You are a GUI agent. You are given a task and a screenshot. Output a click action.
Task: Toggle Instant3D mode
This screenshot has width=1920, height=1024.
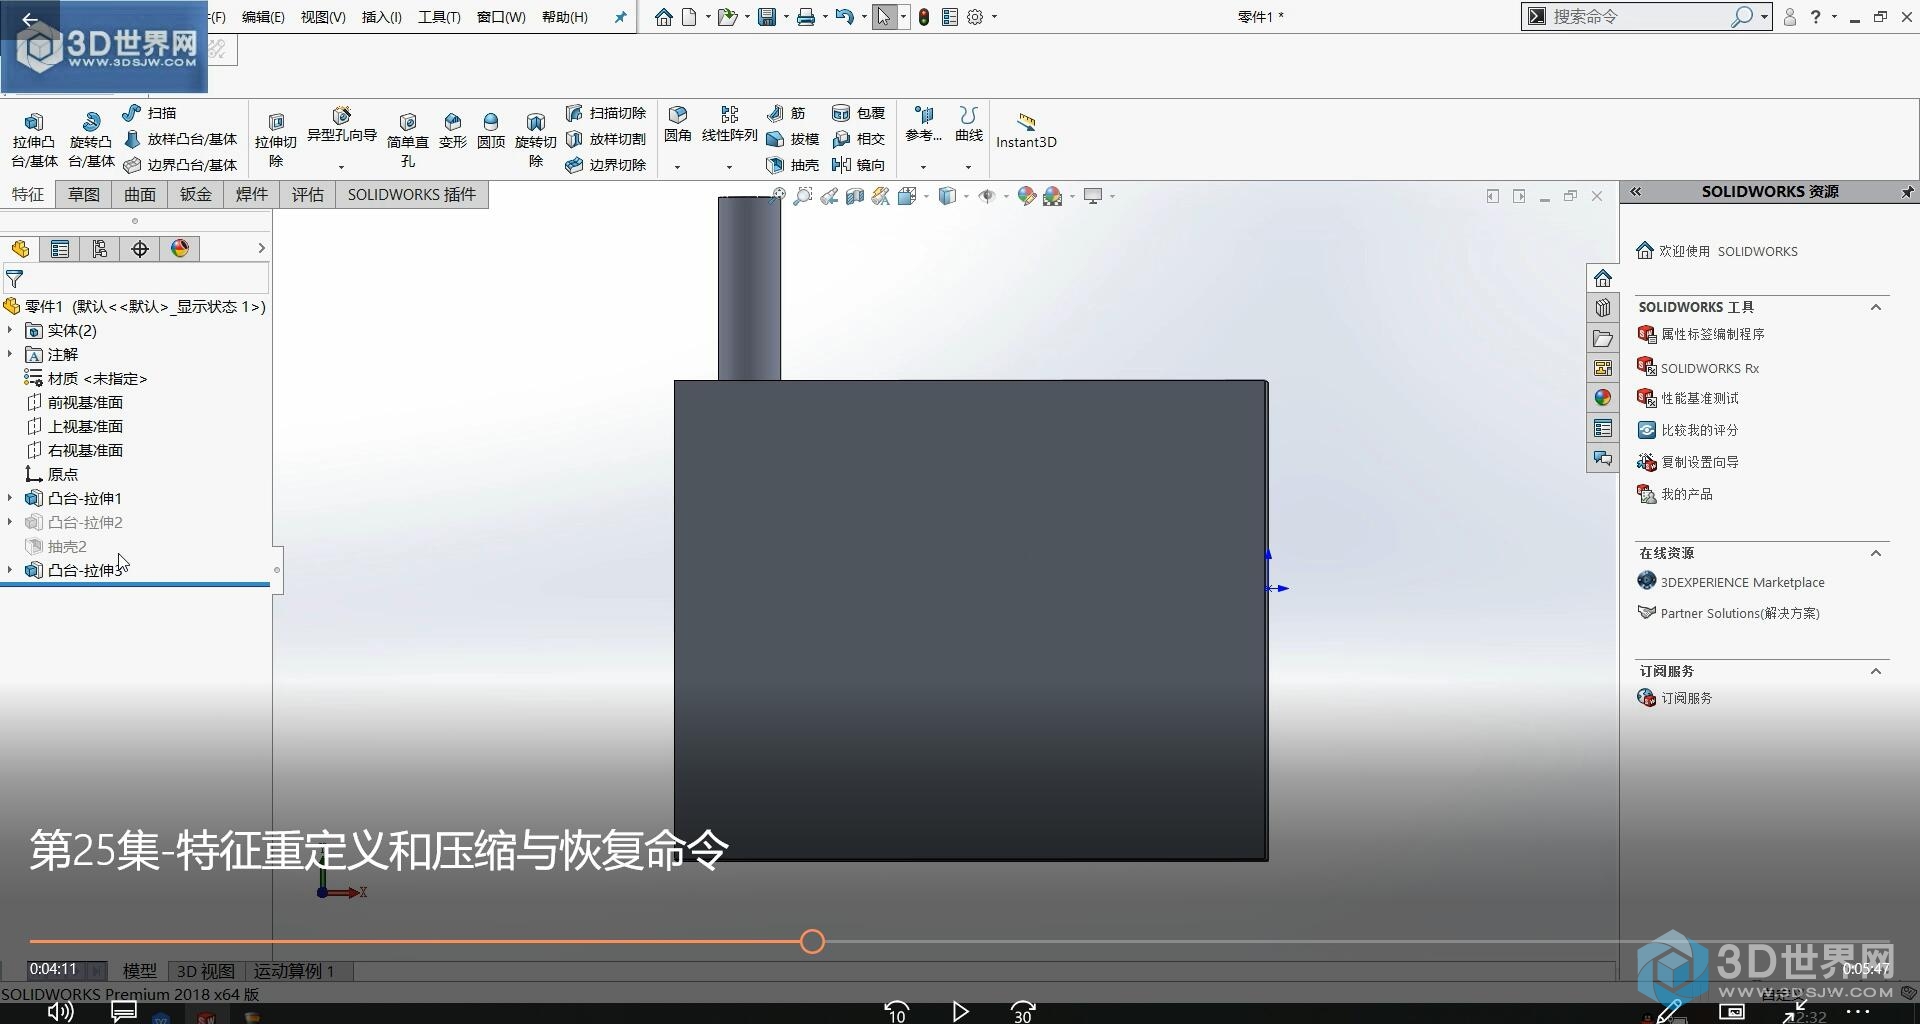click(1026, 130)
